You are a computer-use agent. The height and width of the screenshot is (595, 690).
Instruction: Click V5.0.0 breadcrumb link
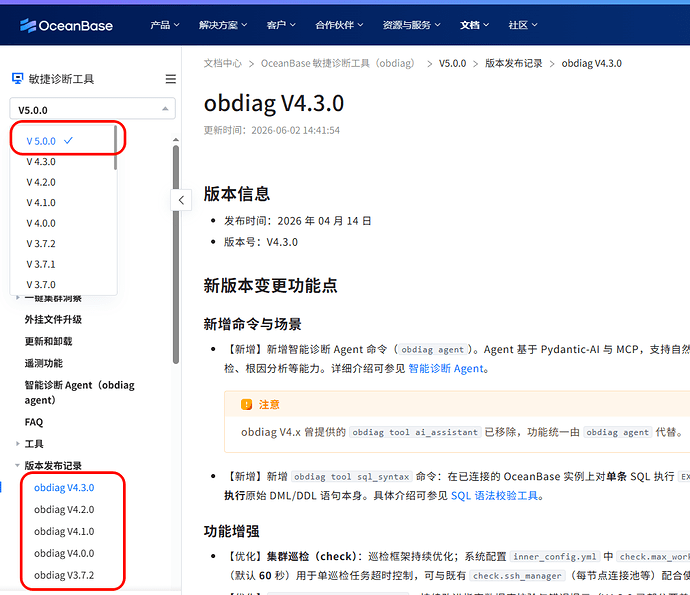point(452,63)
